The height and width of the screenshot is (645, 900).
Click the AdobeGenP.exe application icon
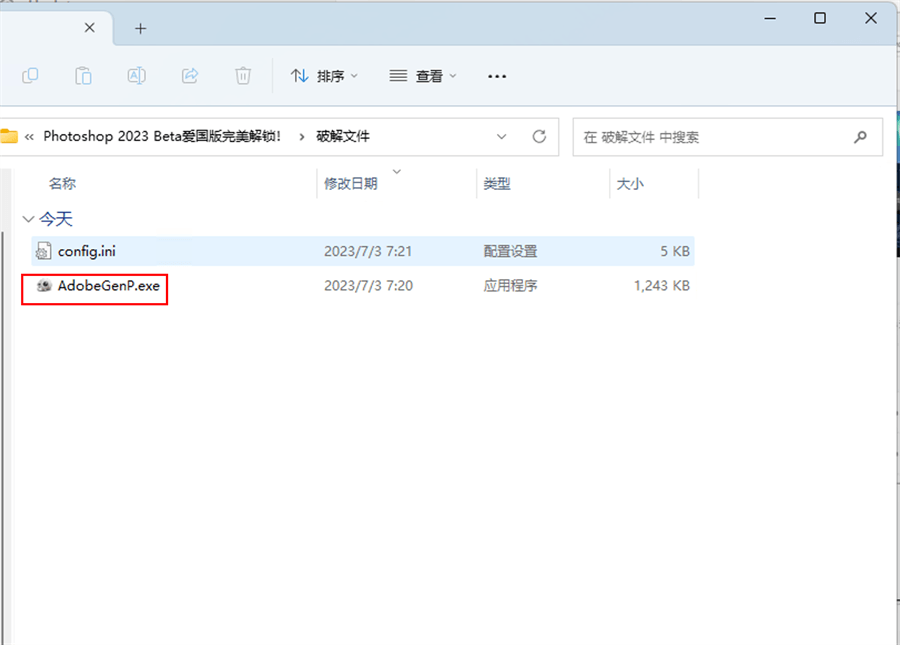tap(44, 285)
